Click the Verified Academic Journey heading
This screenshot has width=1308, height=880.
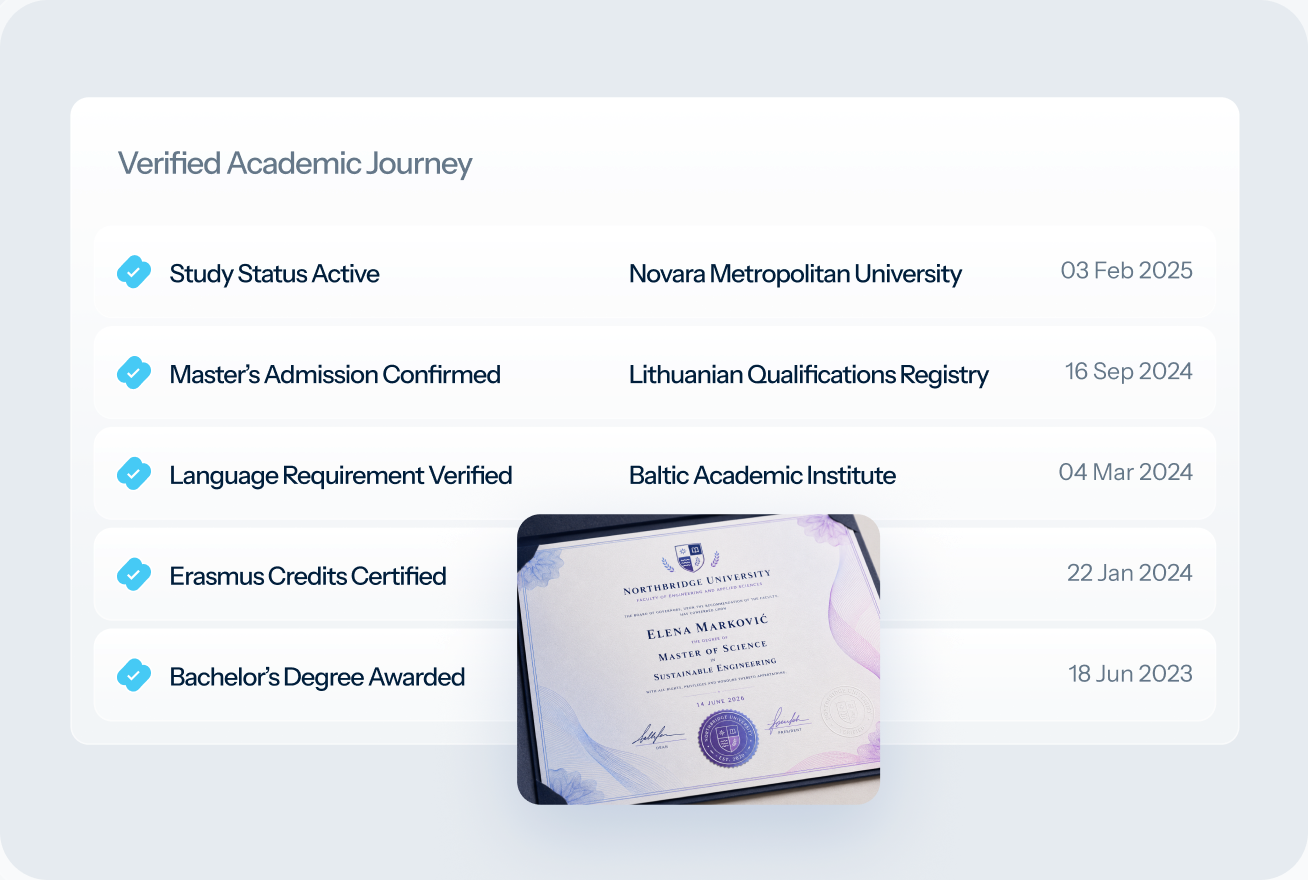(295, 164)
